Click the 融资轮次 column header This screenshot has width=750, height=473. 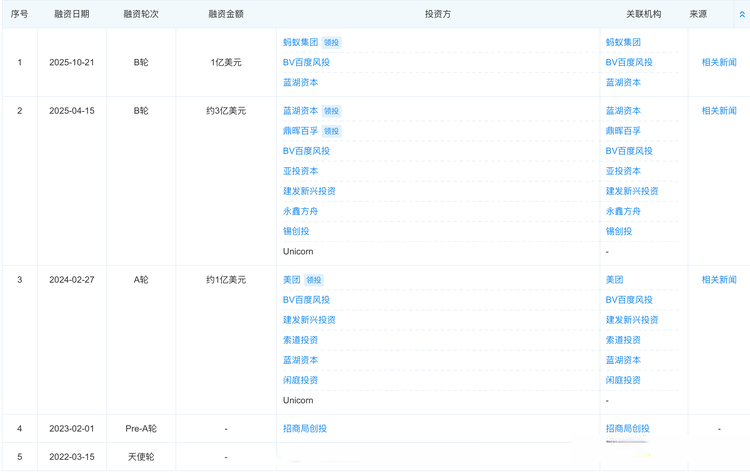141,15
